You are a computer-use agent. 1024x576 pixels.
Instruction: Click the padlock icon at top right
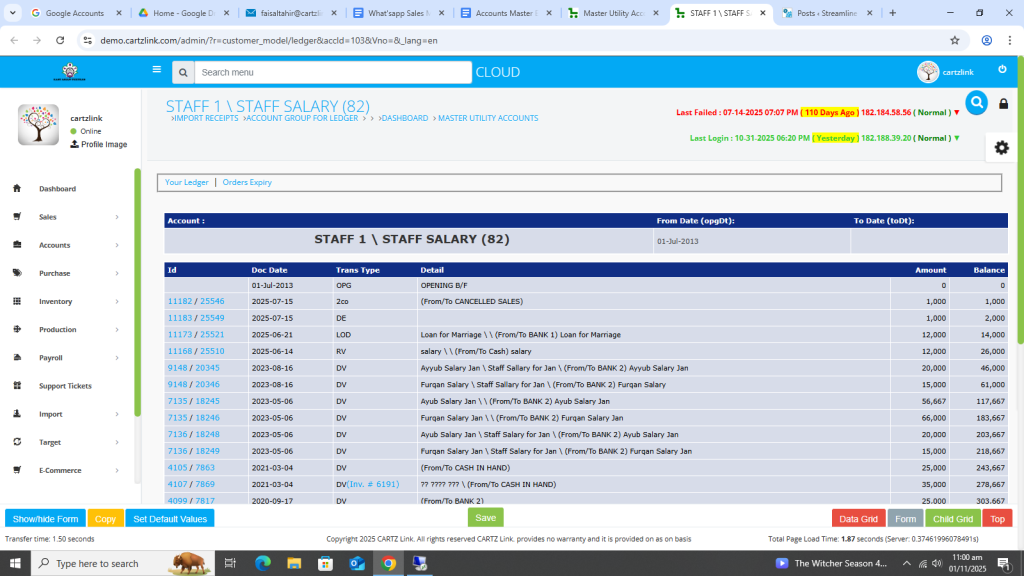tap(1004, 104)
